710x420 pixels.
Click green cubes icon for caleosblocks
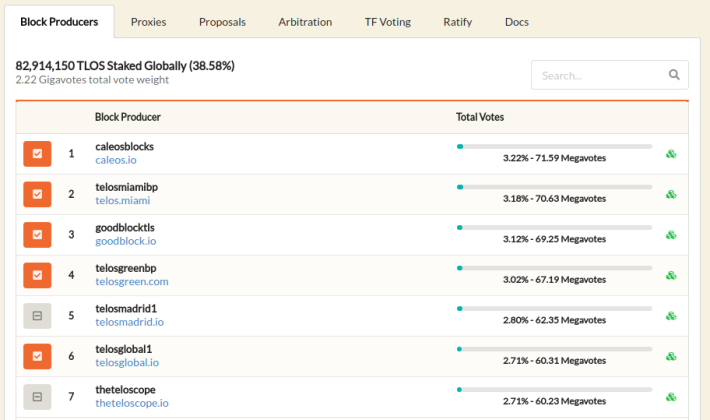(x=671, y=154)
